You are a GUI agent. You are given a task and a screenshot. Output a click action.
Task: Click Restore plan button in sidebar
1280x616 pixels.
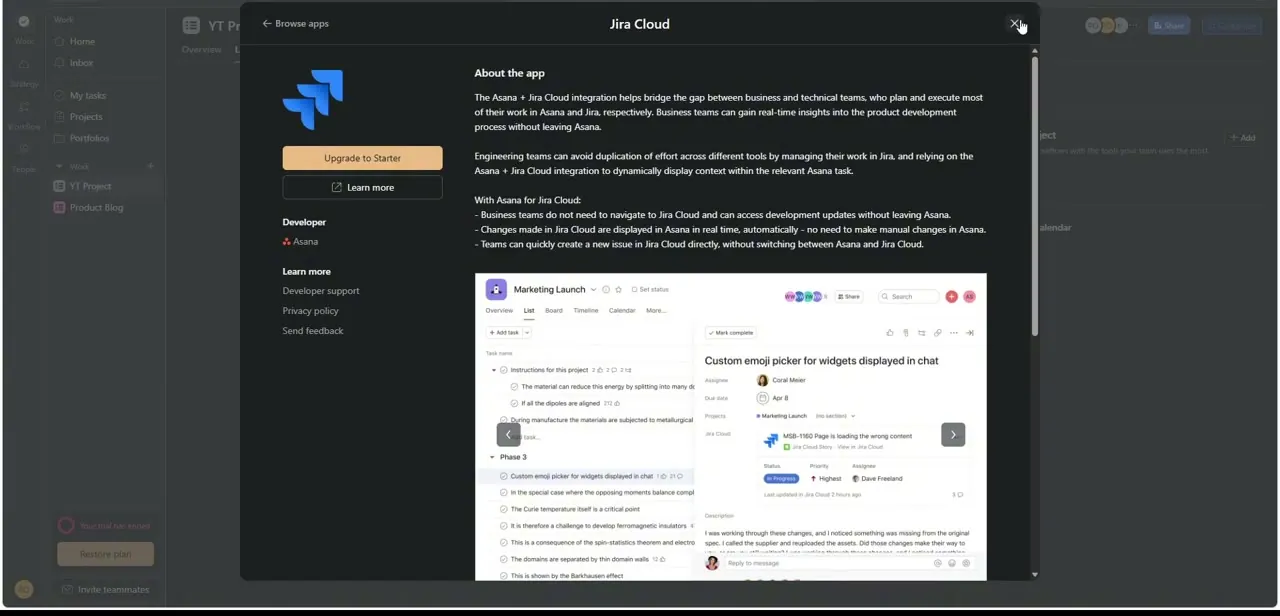coord(105,554)
